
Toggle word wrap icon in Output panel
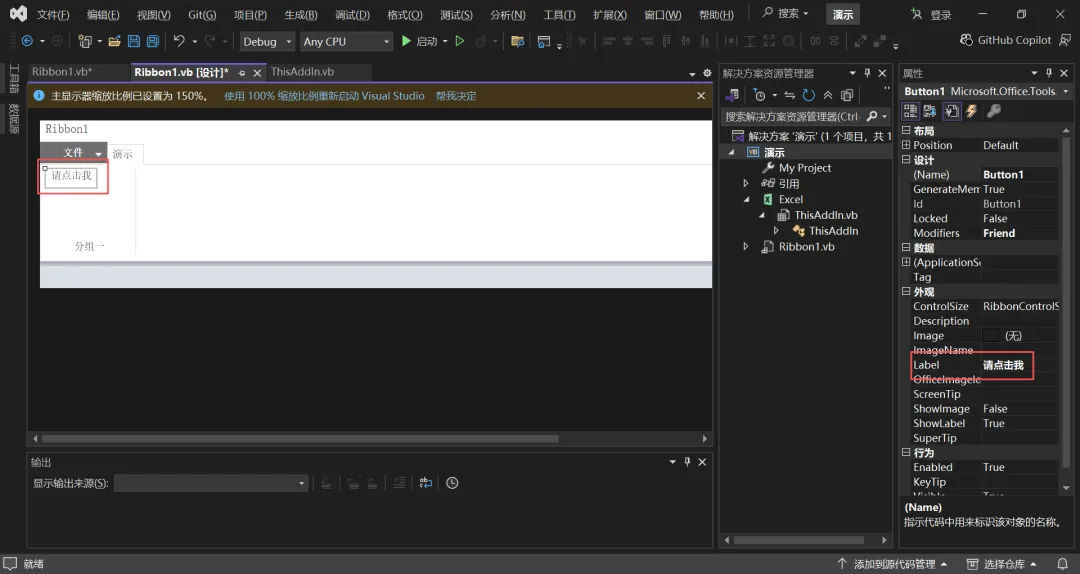pyautogui.click(x=426, y=483)
